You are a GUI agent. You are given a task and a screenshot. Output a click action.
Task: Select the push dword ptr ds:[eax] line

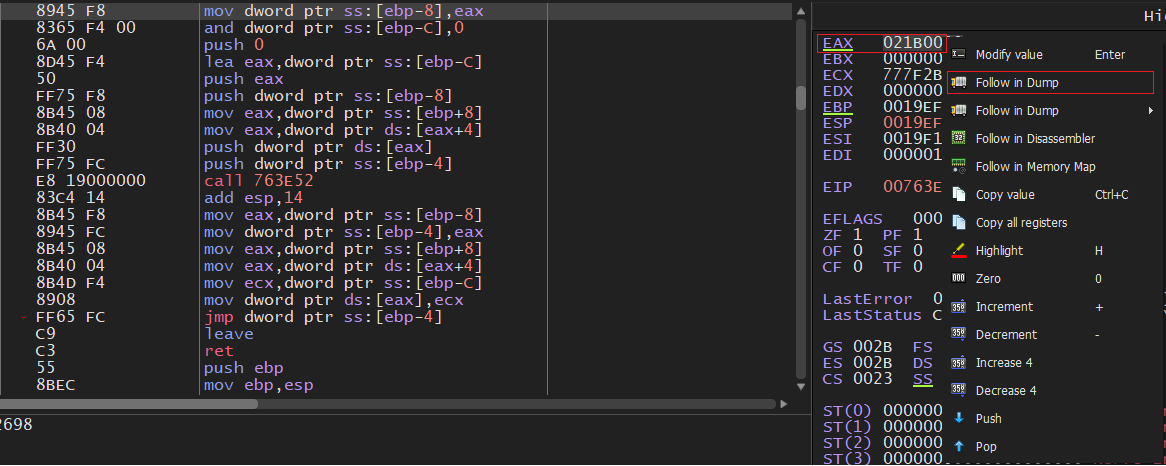(318, 147)
